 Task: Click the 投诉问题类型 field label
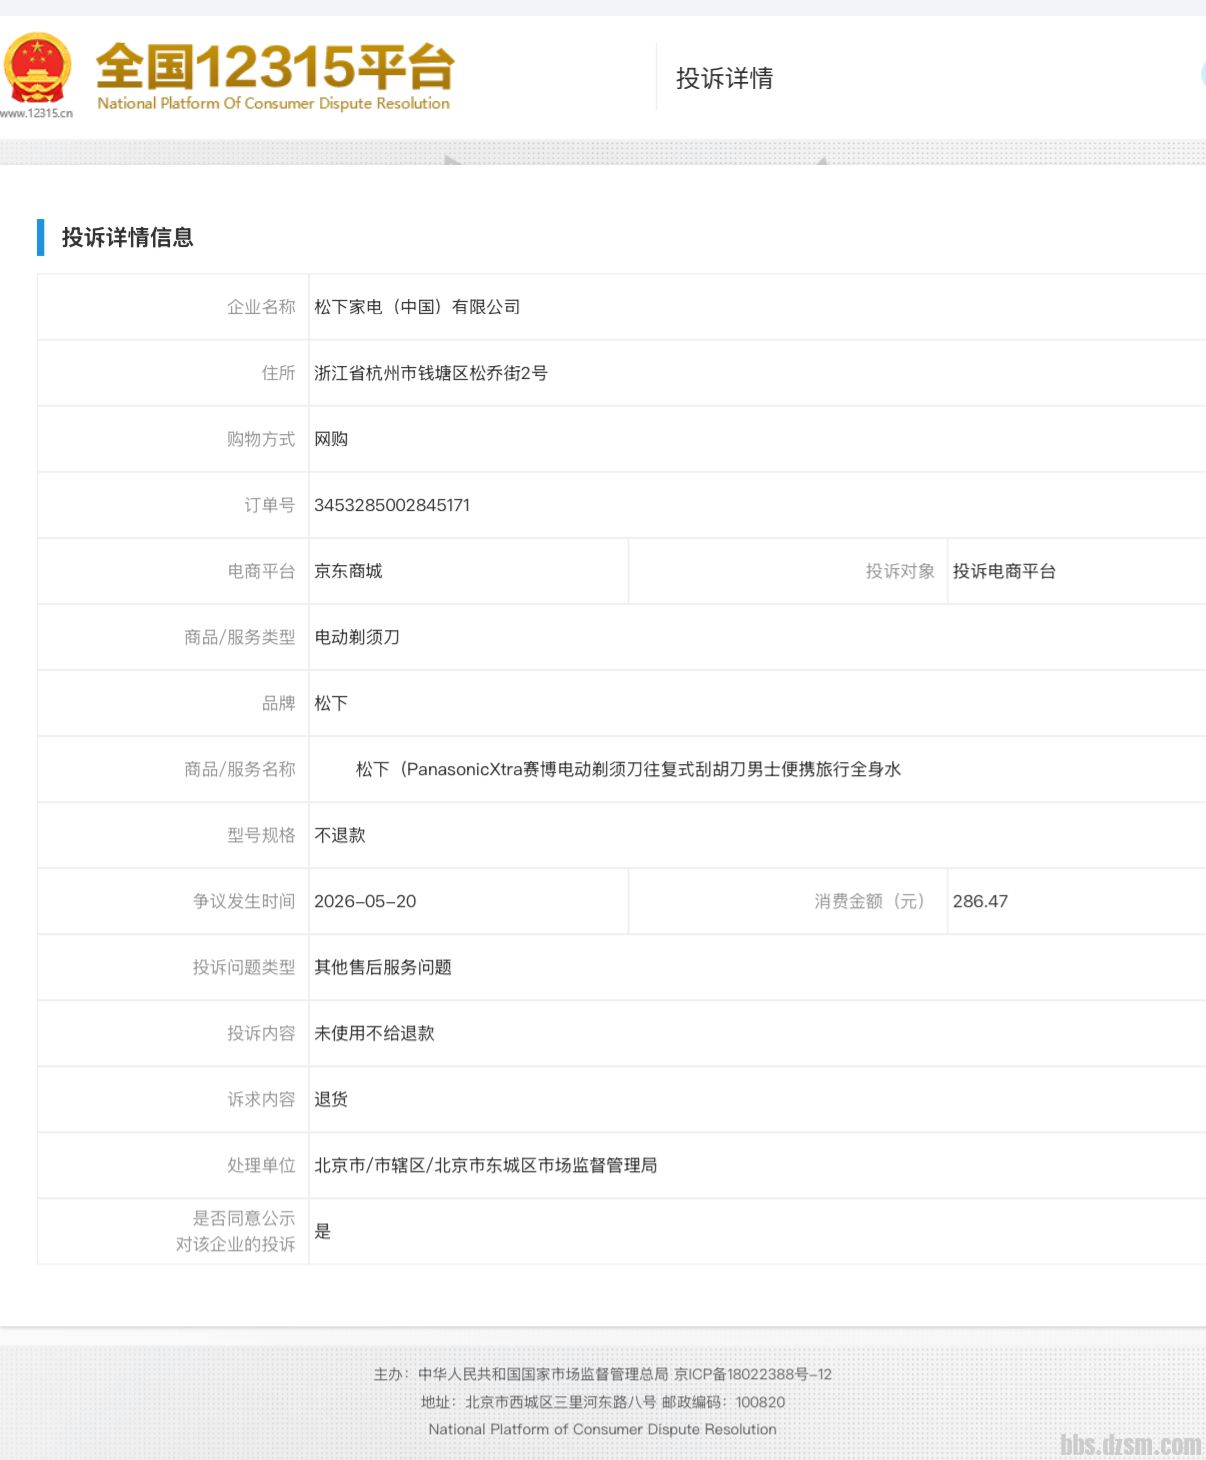click(244, 967)
